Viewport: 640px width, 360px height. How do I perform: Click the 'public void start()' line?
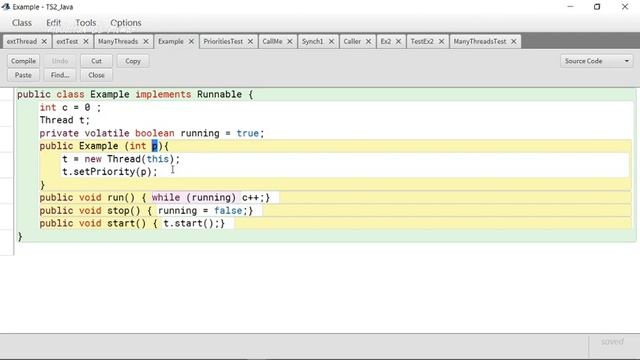point(132,223)
